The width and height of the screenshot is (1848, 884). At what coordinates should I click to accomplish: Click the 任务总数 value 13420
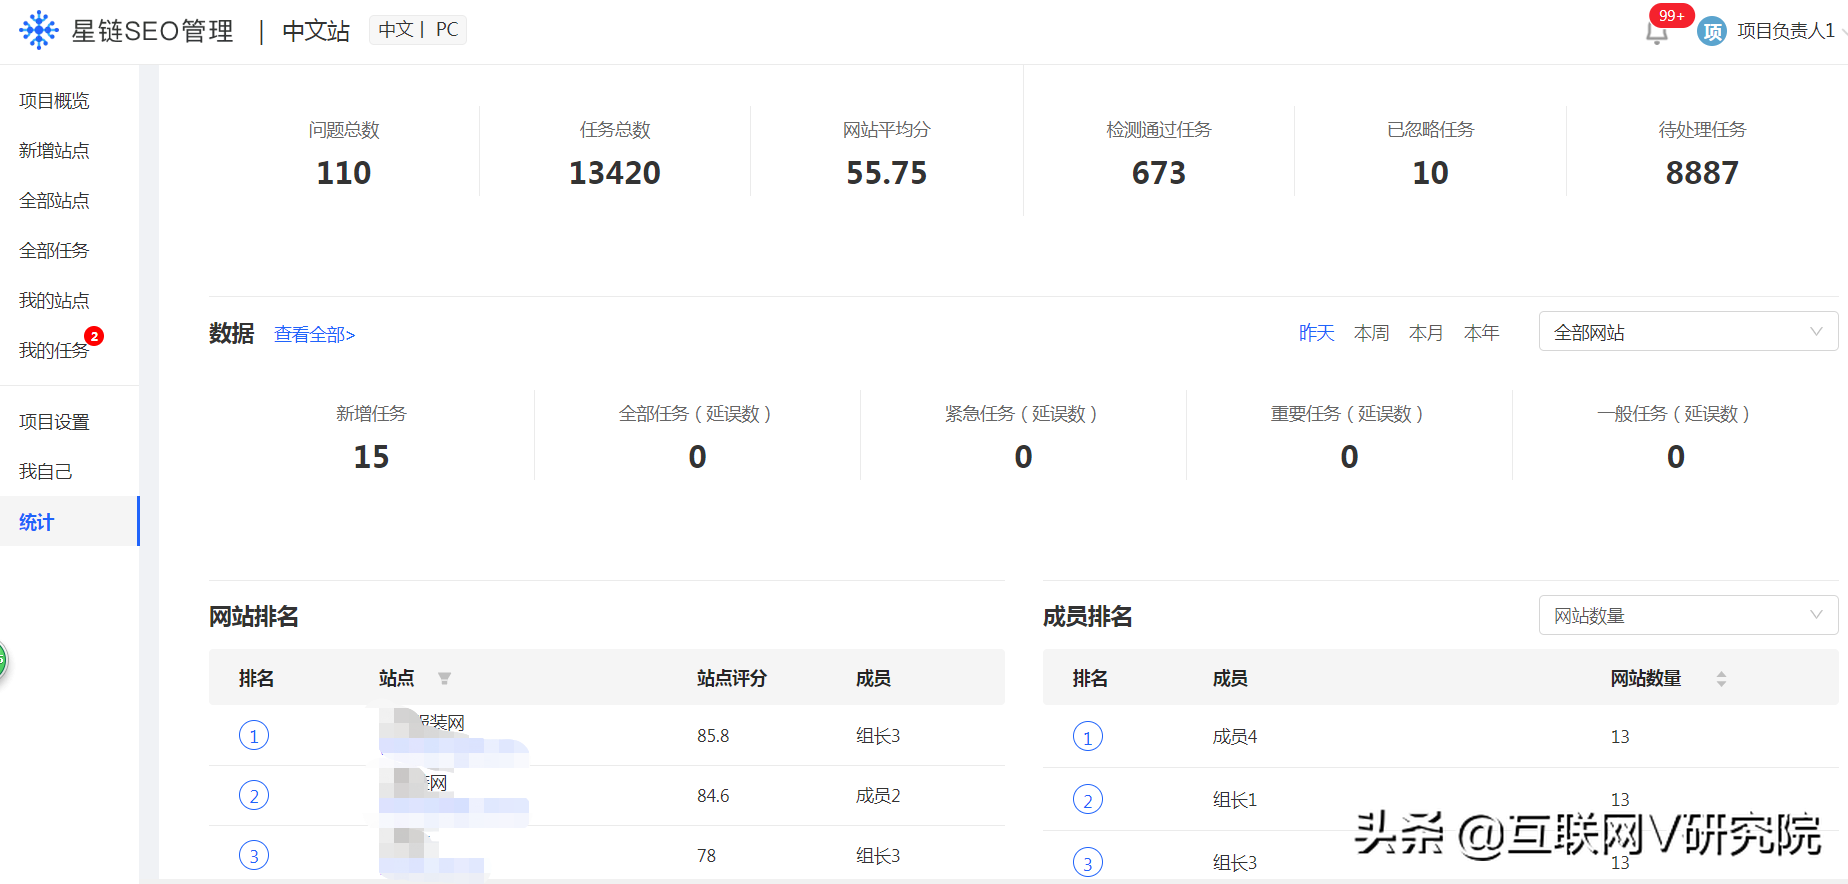pos(615,173)
